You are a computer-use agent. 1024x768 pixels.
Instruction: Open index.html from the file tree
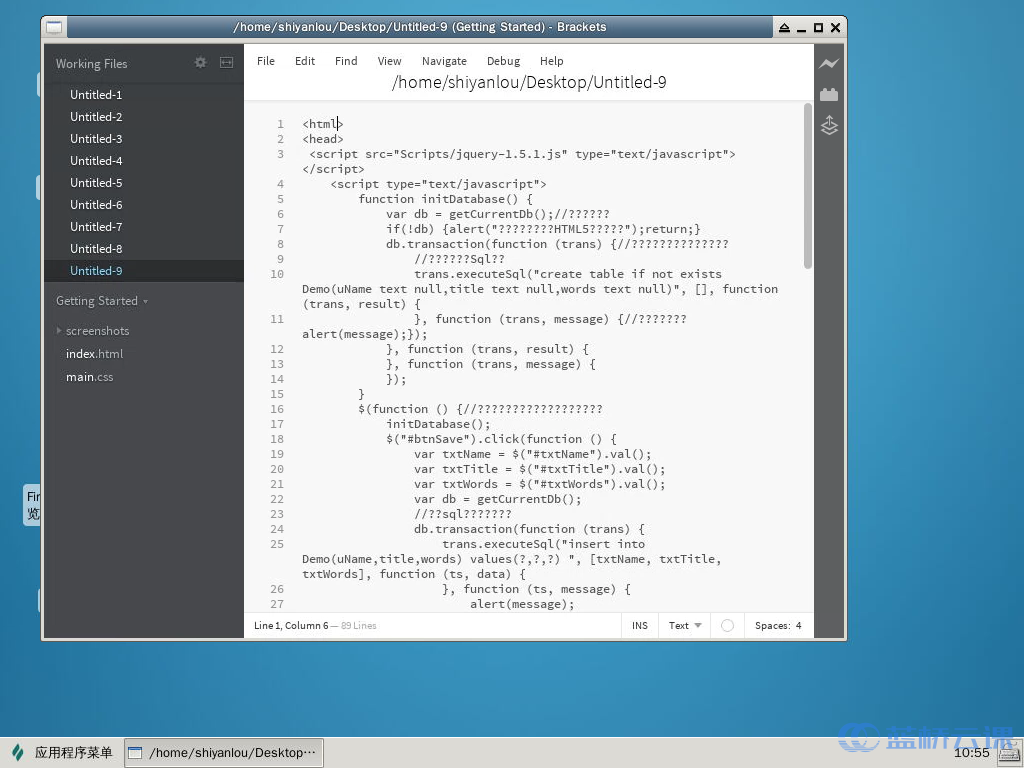tap(94, 354)
